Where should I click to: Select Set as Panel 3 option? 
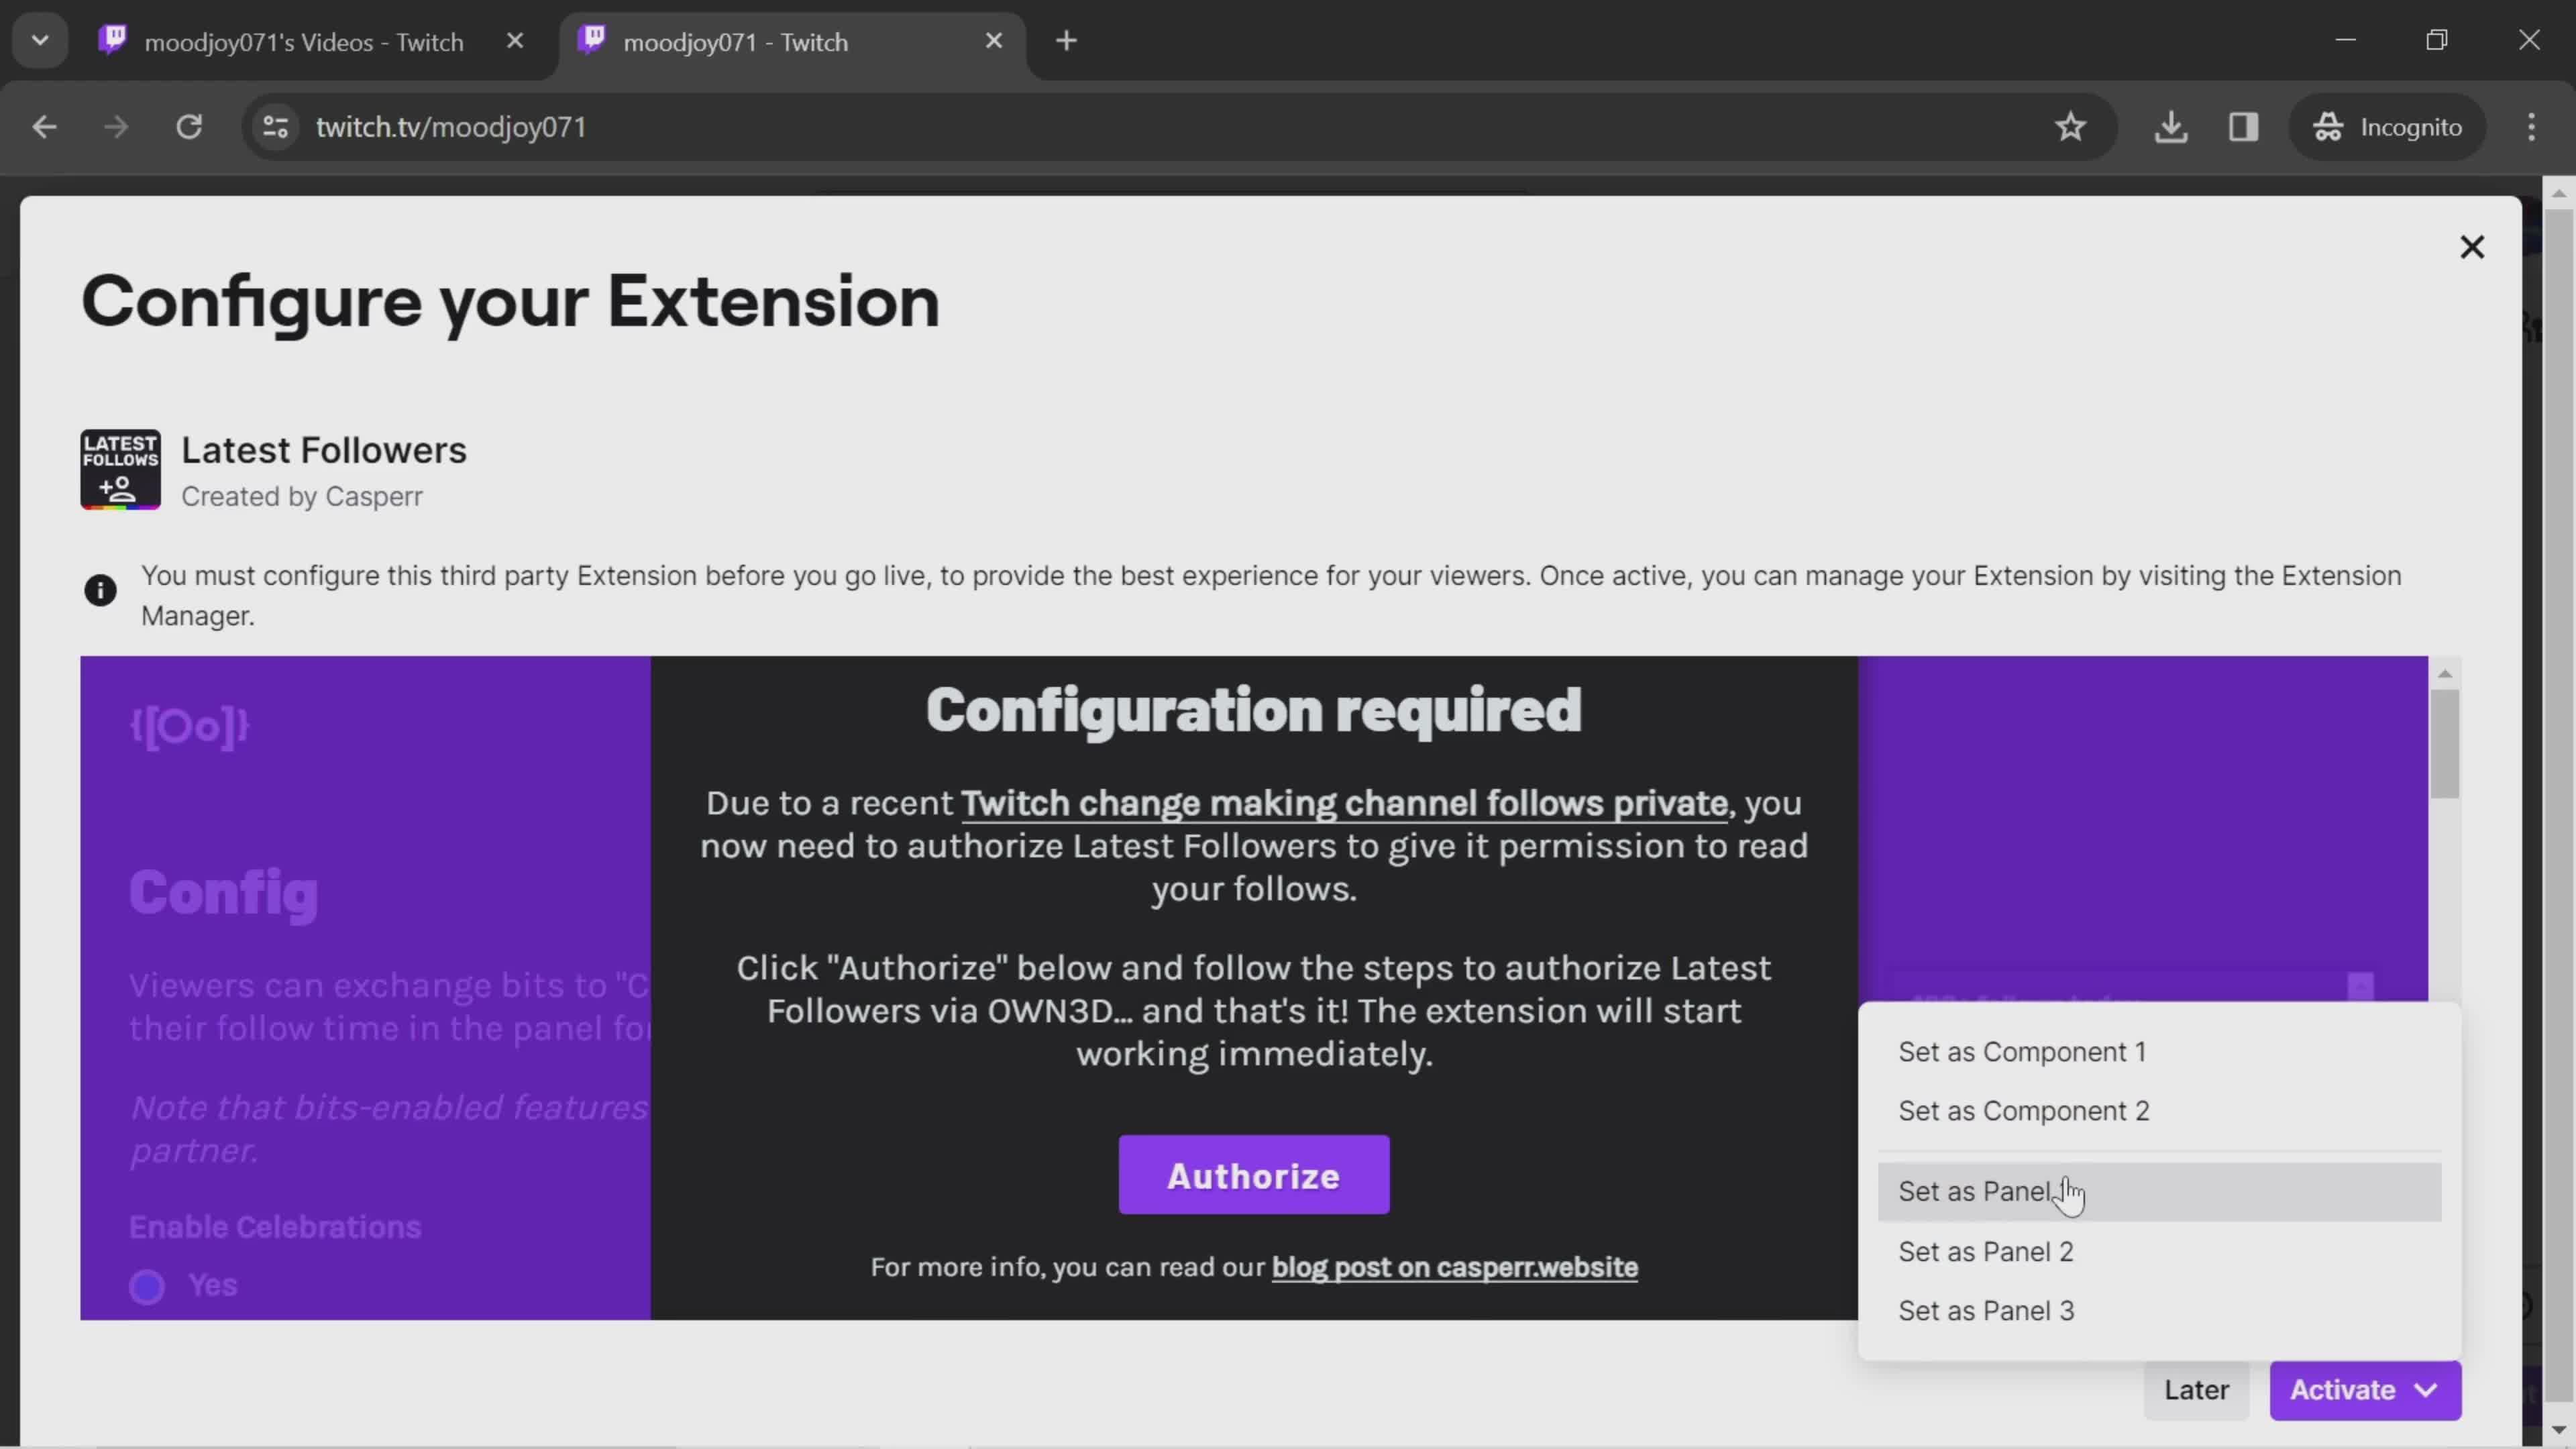click(x=1985, y=1311)
